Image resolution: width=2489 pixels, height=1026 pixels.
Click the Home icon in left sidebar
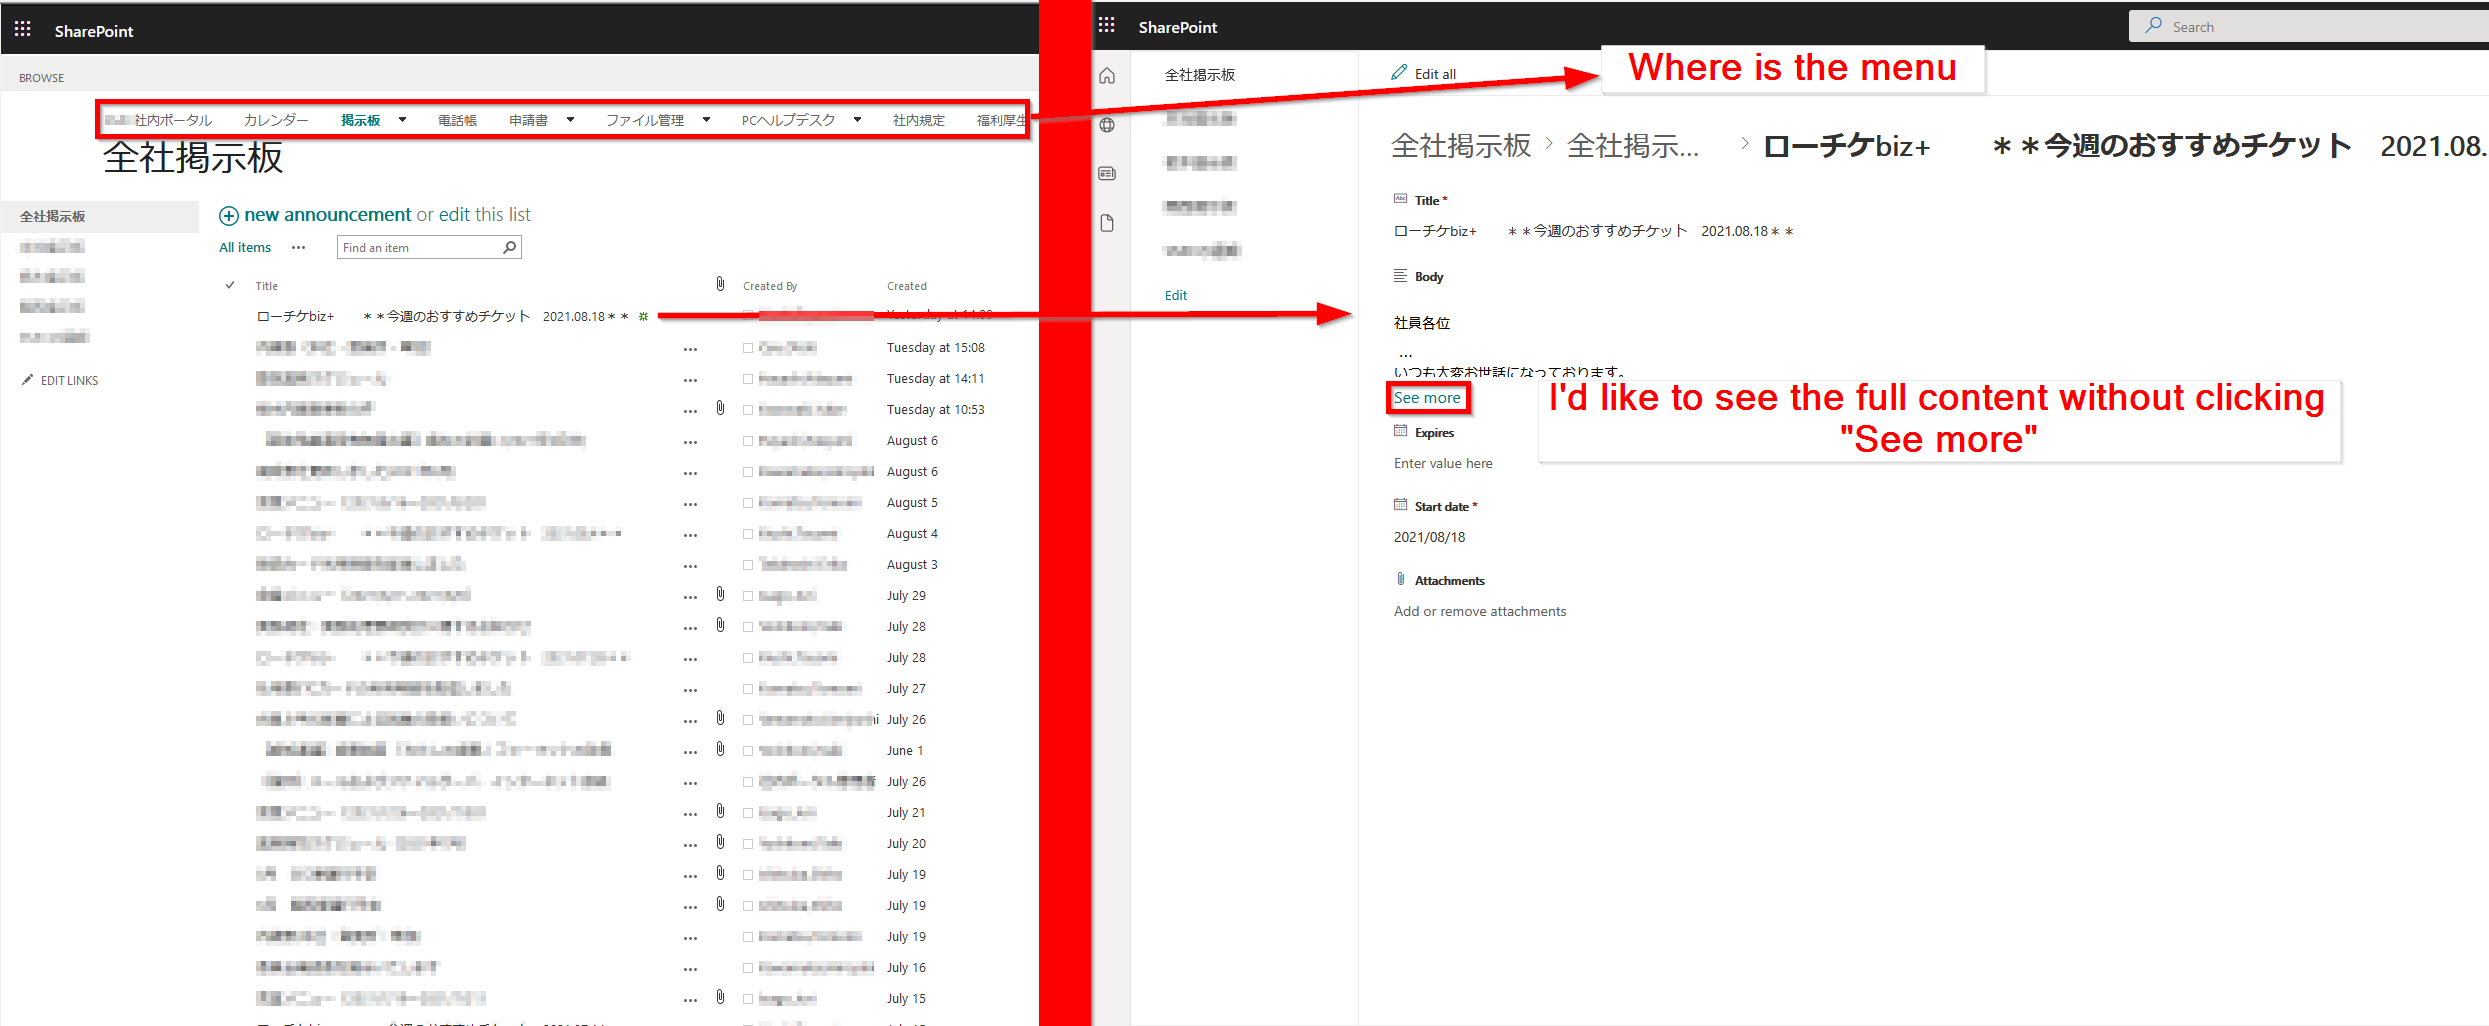tap(1106, 75)
